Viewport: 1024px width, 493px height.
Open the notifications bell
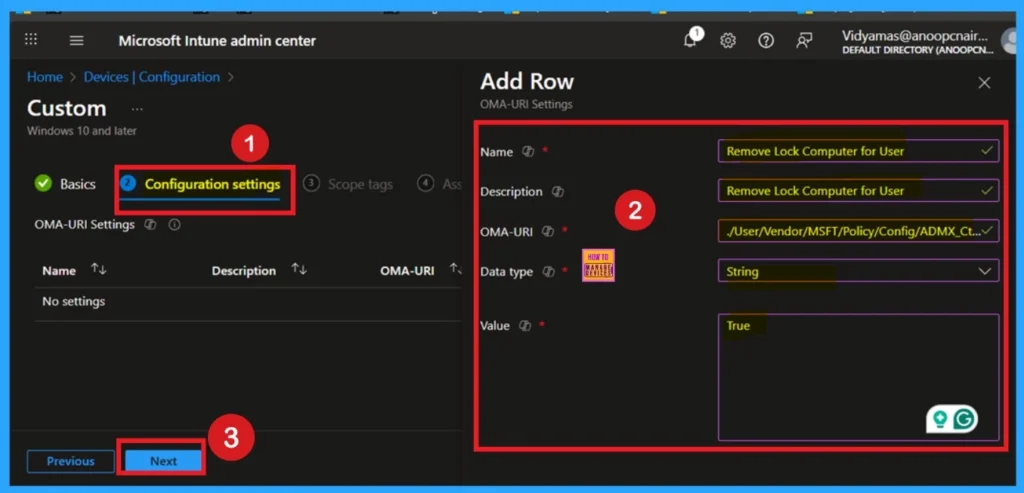[690, 40]
